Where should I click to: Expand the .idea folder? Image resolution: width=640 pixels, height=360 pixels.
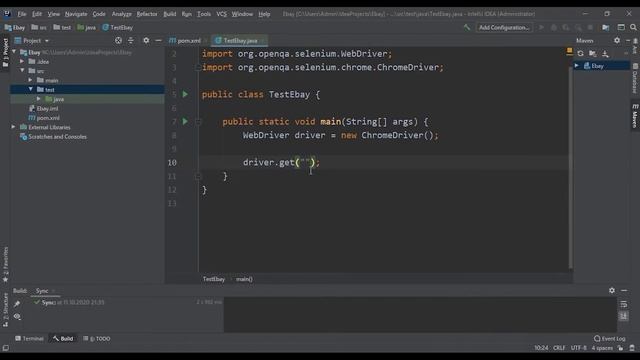(22, 62)
